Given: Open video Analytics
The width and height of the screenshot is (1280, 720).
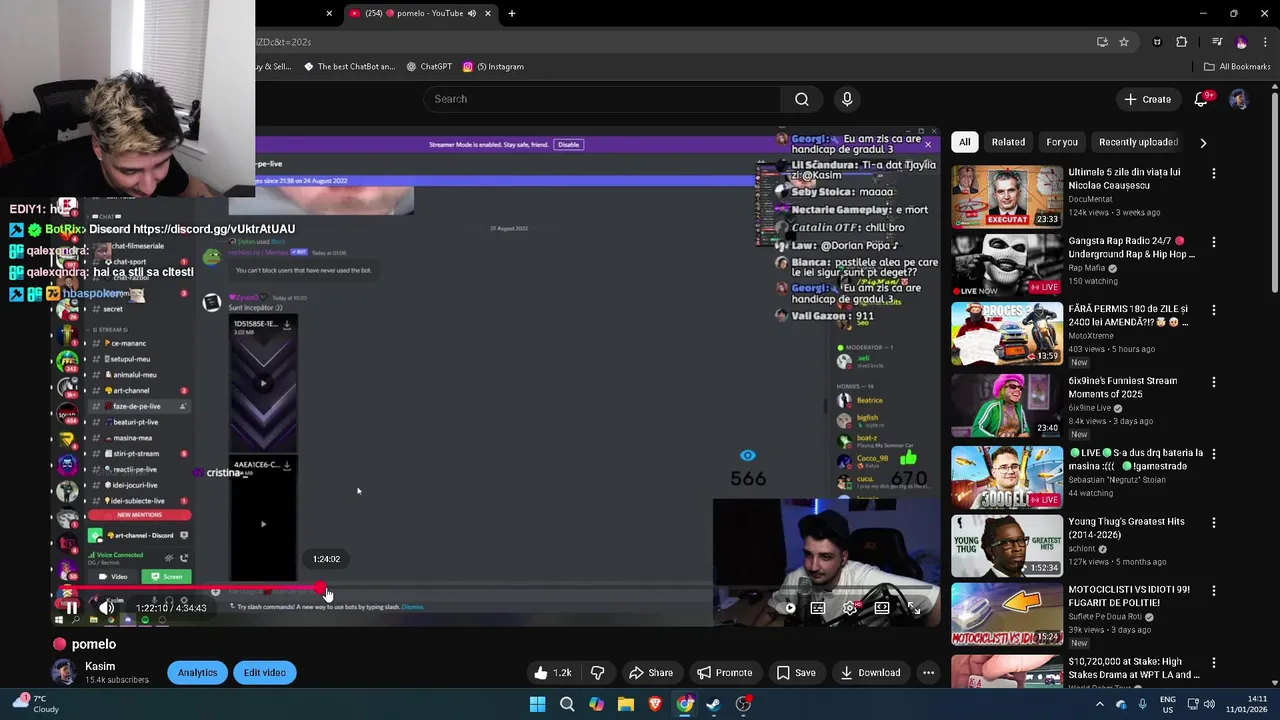Looking at the screenshot, I should [x=197, y=673].
